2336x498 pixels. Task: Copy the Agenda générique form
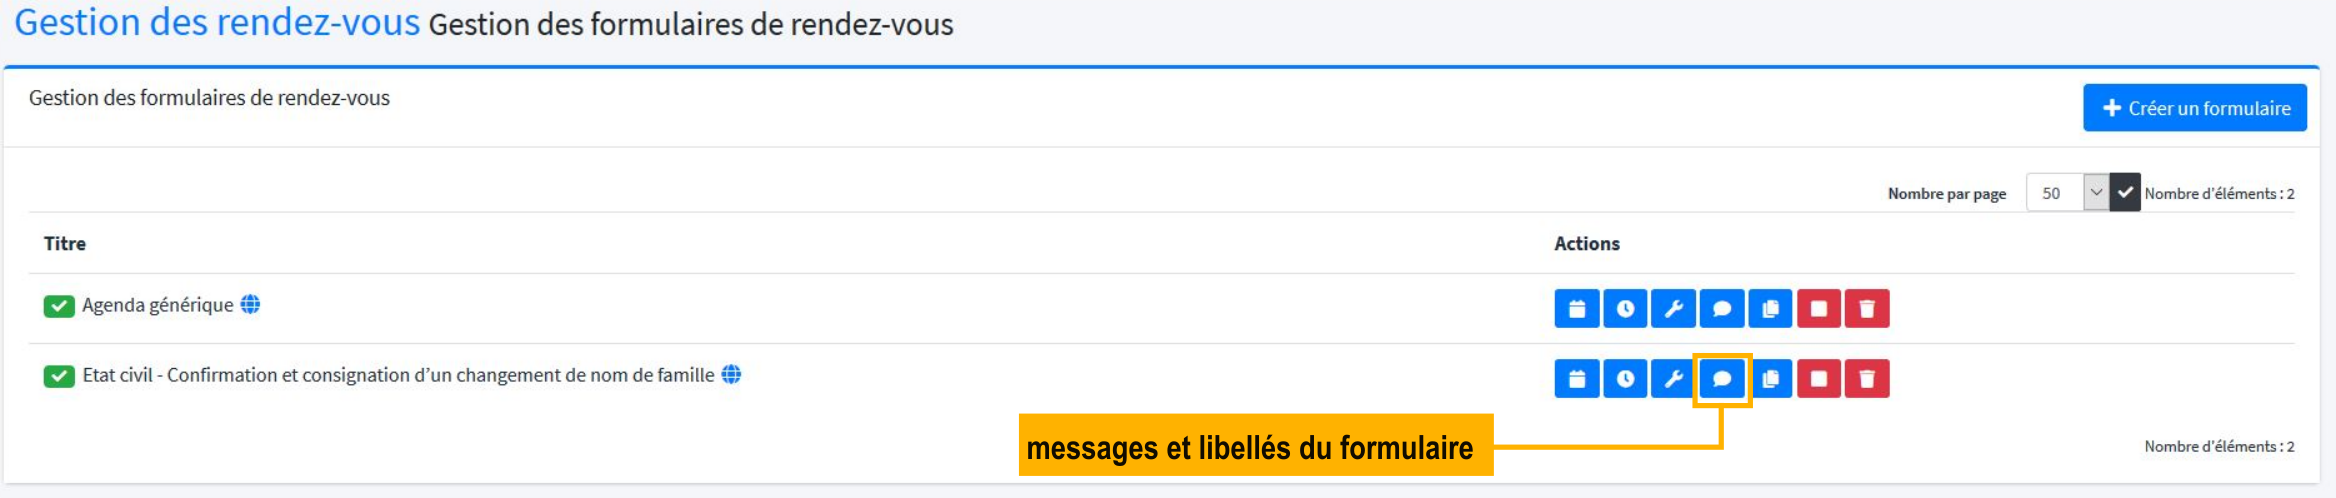coord(1770,309)
